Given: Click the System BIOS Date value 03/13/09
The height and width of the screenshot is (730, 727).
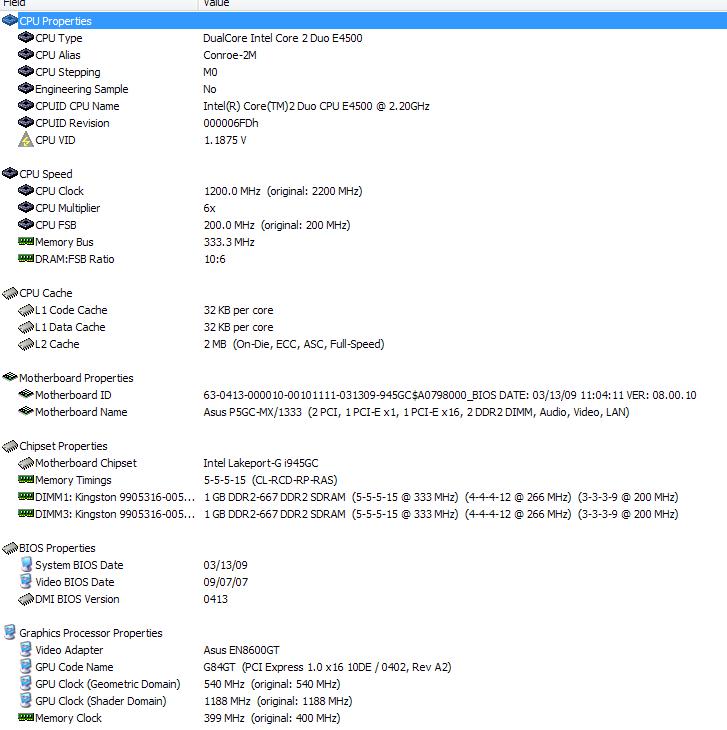Looking at the screenshot, I should [x=225, y=565].
